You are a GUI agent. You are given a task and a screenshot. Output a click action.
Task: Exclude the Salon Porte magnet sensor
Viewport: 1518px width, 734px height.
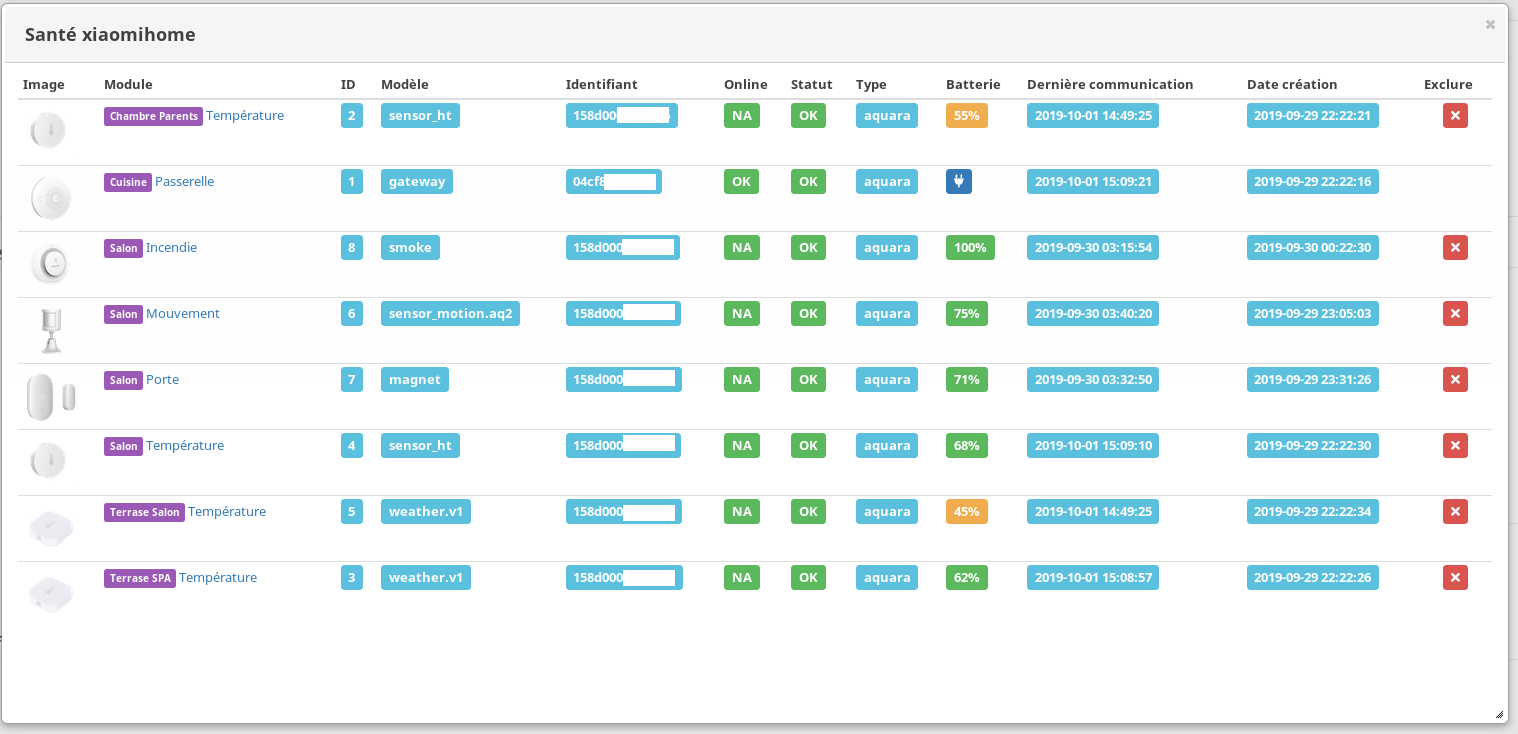pyautogui.click(x=1455, y=380)
